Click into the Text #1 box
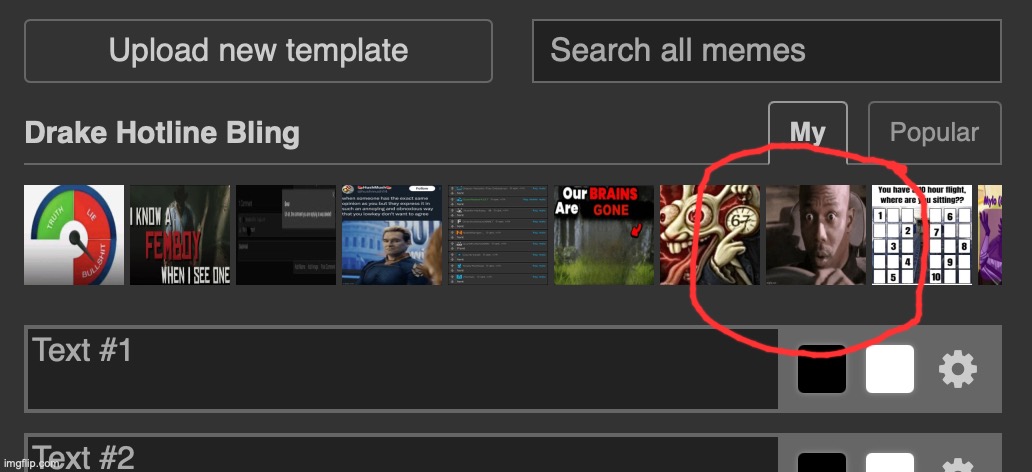The width and height of the screenshot is (1032, 472). [402, 370]
